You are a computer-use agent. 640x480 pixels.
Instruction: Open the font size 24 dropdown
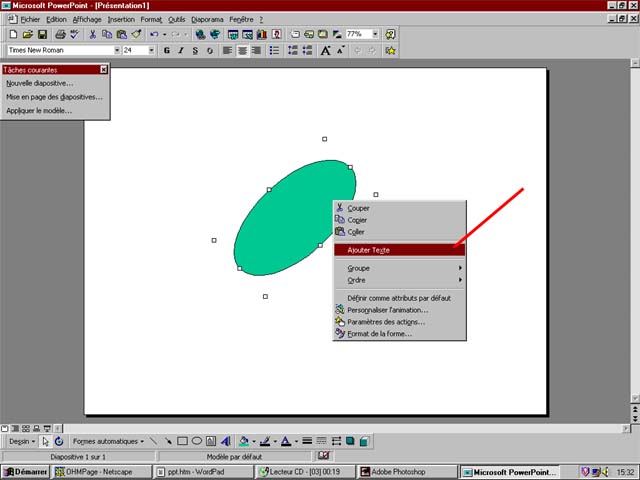153,50
